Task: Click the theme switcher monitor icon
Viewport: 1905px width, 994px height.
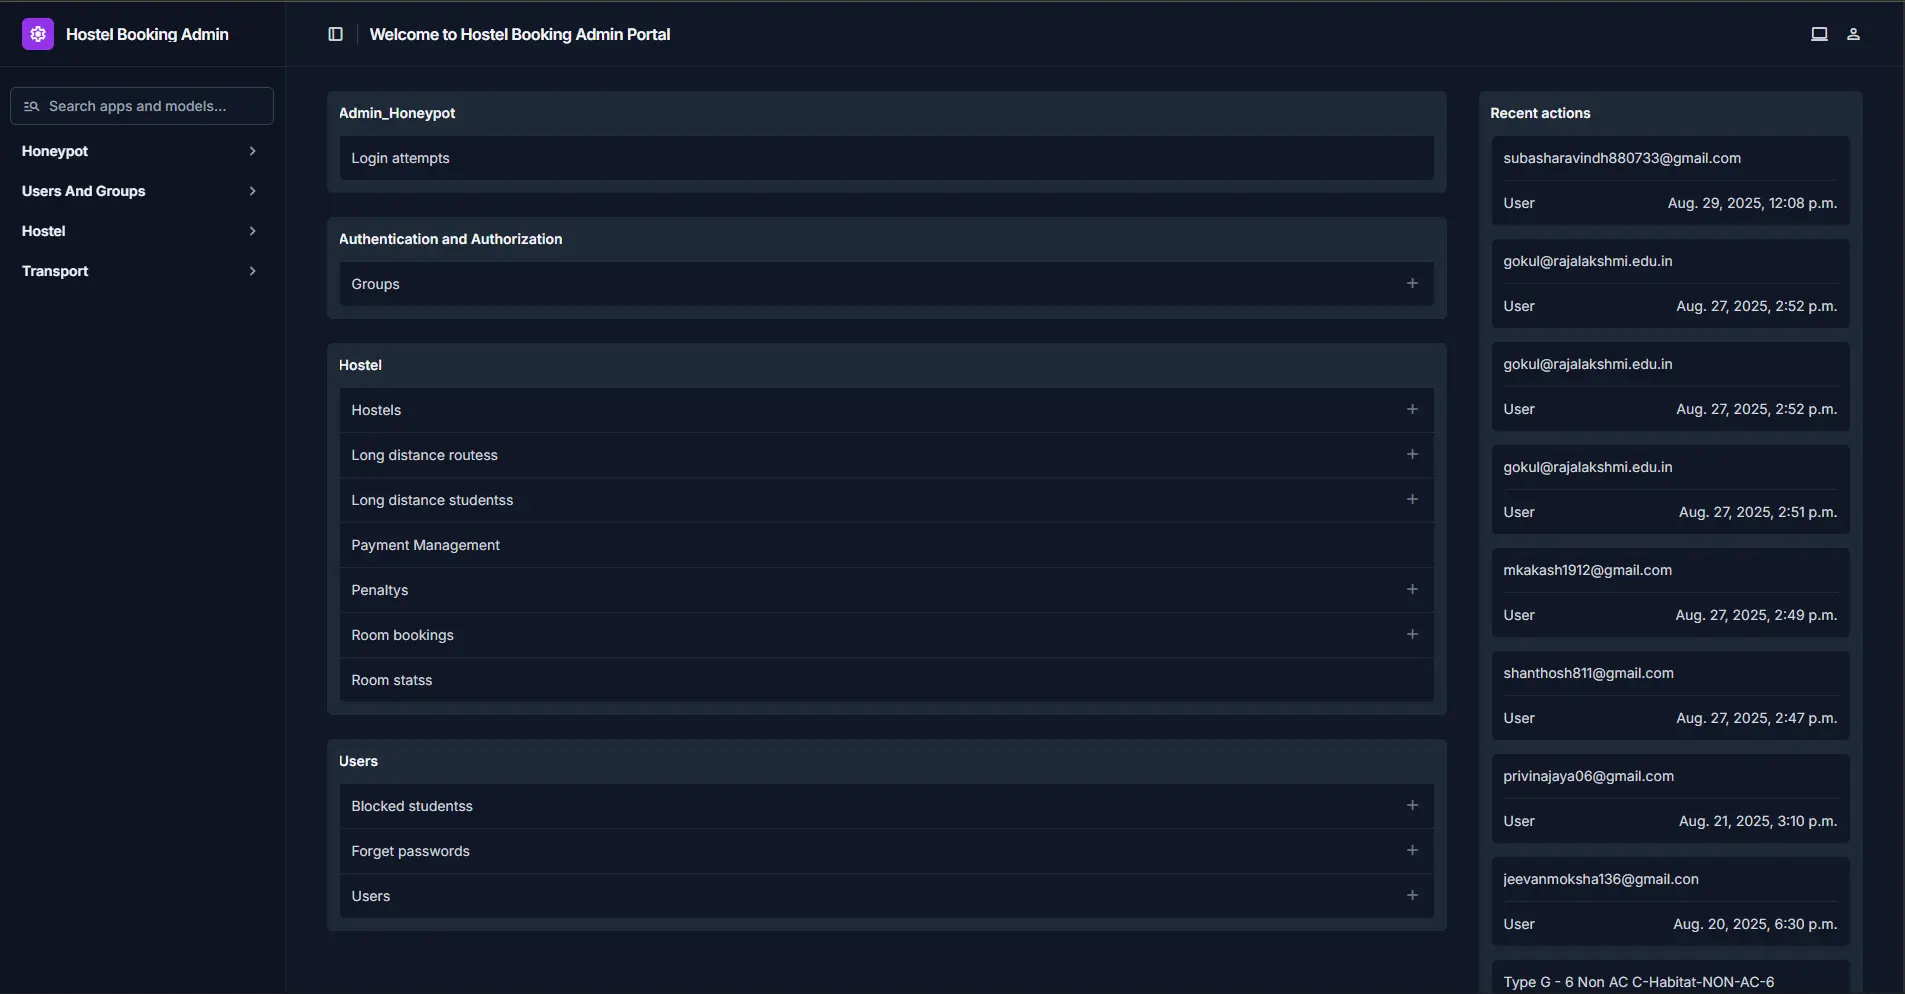Action: pyautogui.click(x=1819, y=34)
